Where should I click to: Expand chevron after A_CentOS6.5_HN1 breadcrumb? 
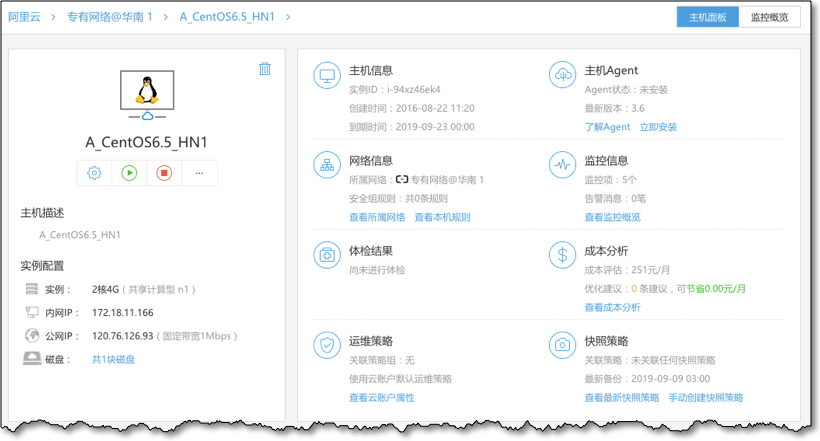point(288,17)
